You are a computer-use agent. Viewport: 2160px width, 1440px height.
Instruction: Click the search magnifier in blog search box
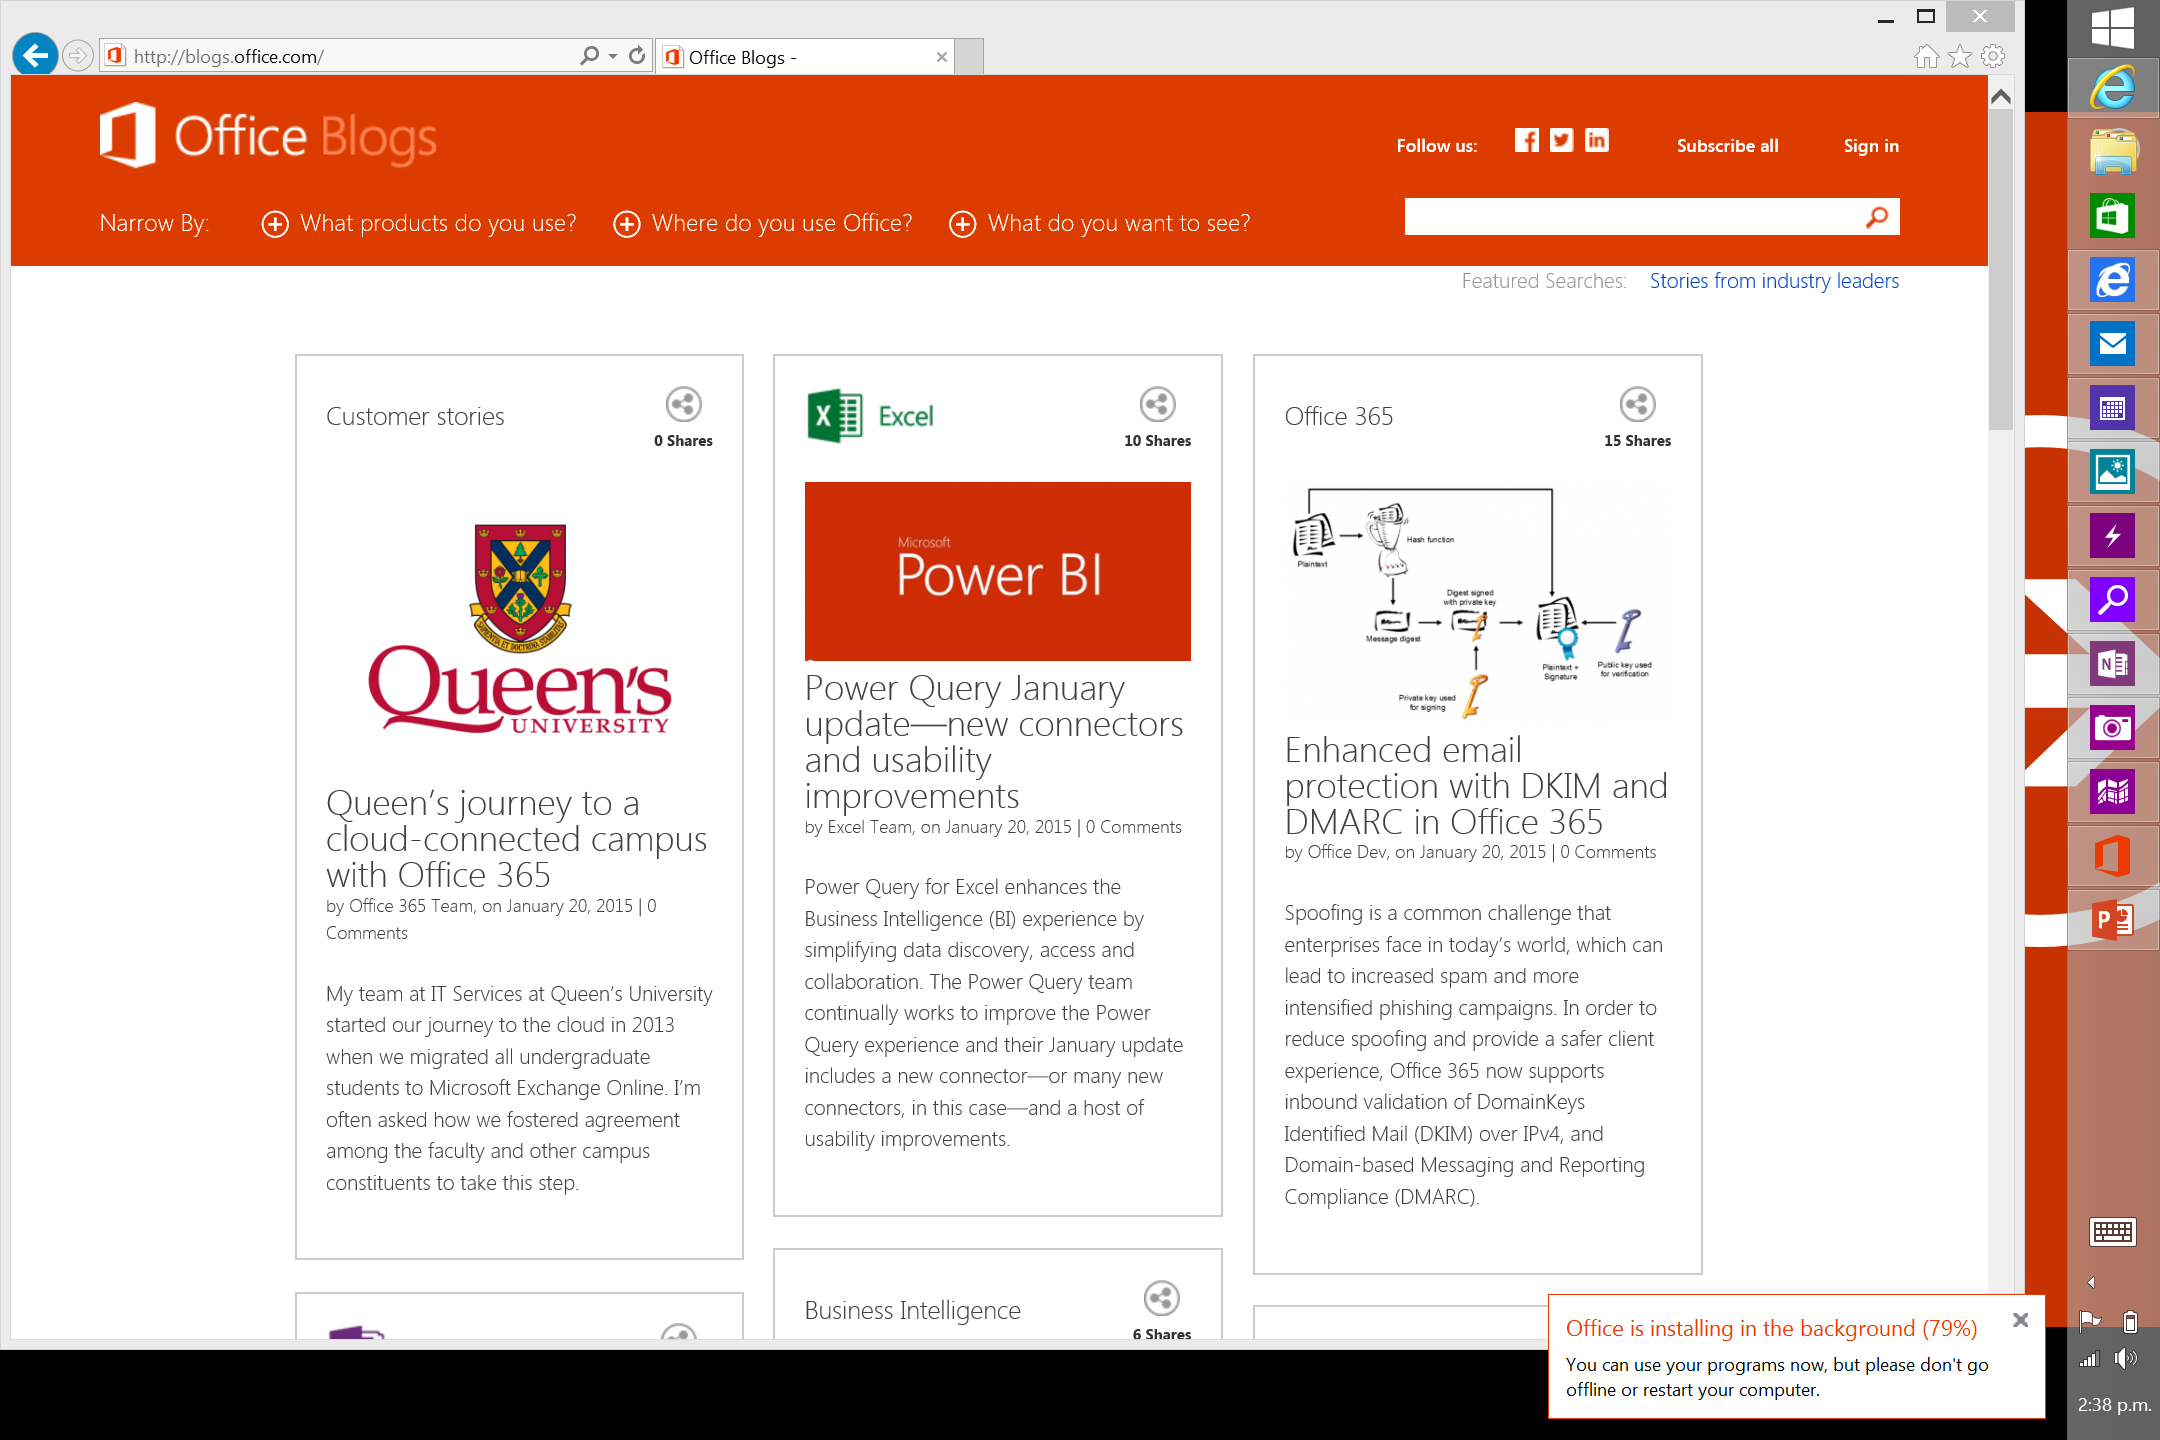(x=1877, y=217)
